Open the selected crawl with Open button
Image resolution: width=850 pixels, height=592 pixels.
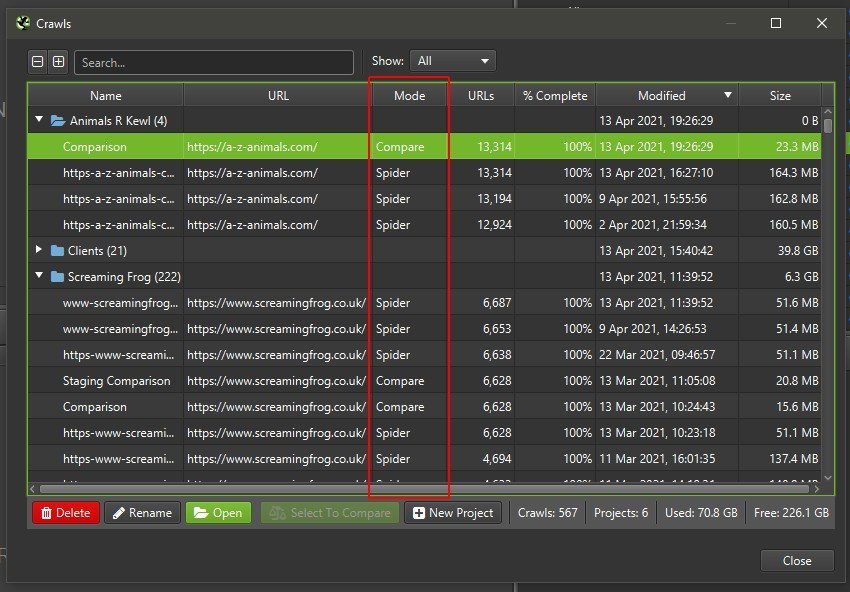coord(218,513)
